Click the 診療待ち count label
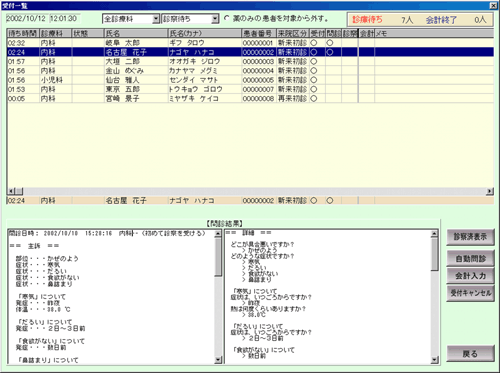 pyautogui.click(x=368, y=20)
